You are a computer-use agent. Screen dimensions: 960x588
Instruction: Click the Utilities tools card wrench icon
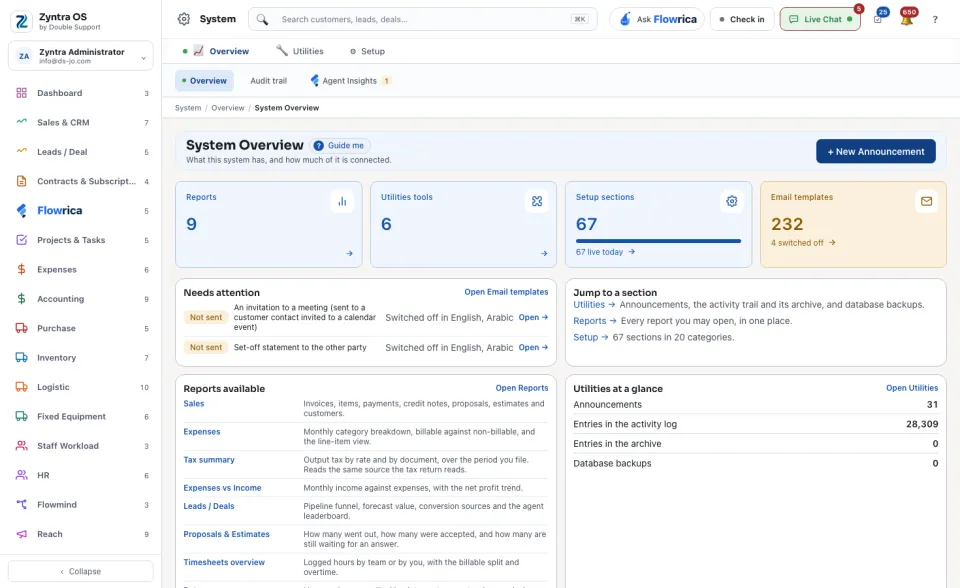pyautogui.click(x=537, y=202)
